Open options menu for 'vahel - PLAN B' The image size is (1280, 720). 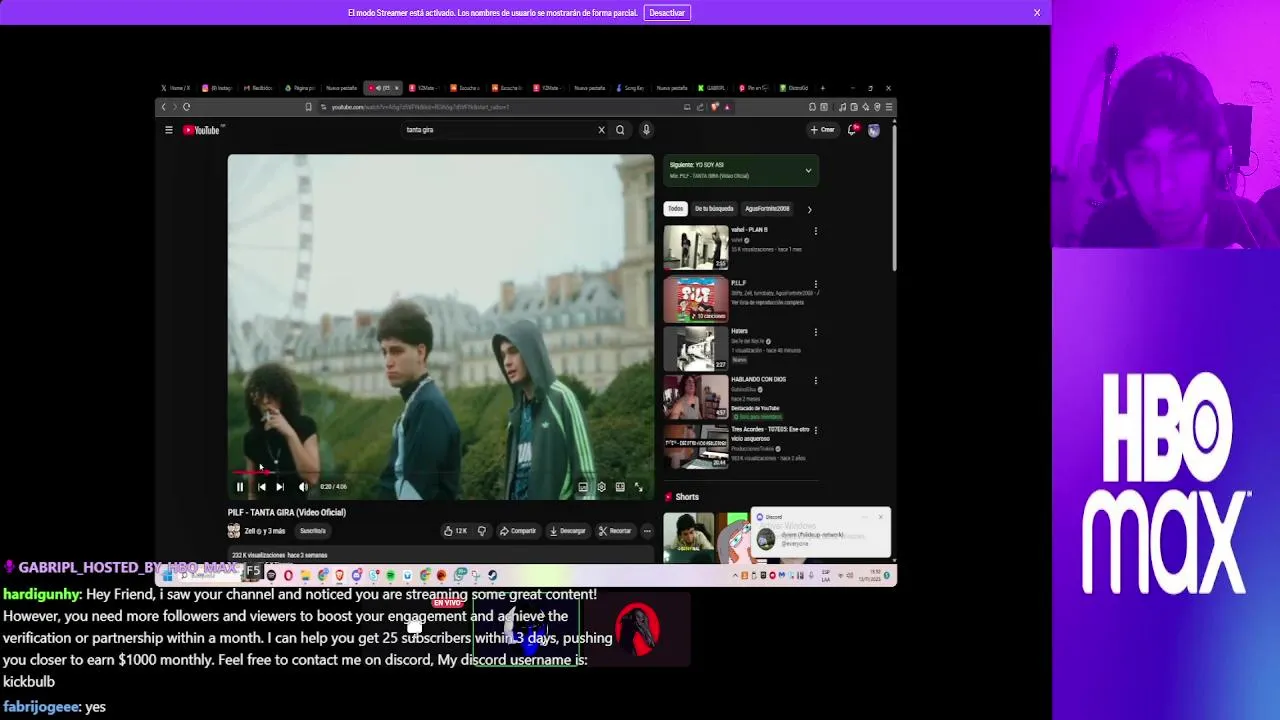pyautogui.click(x=815, y=231)
